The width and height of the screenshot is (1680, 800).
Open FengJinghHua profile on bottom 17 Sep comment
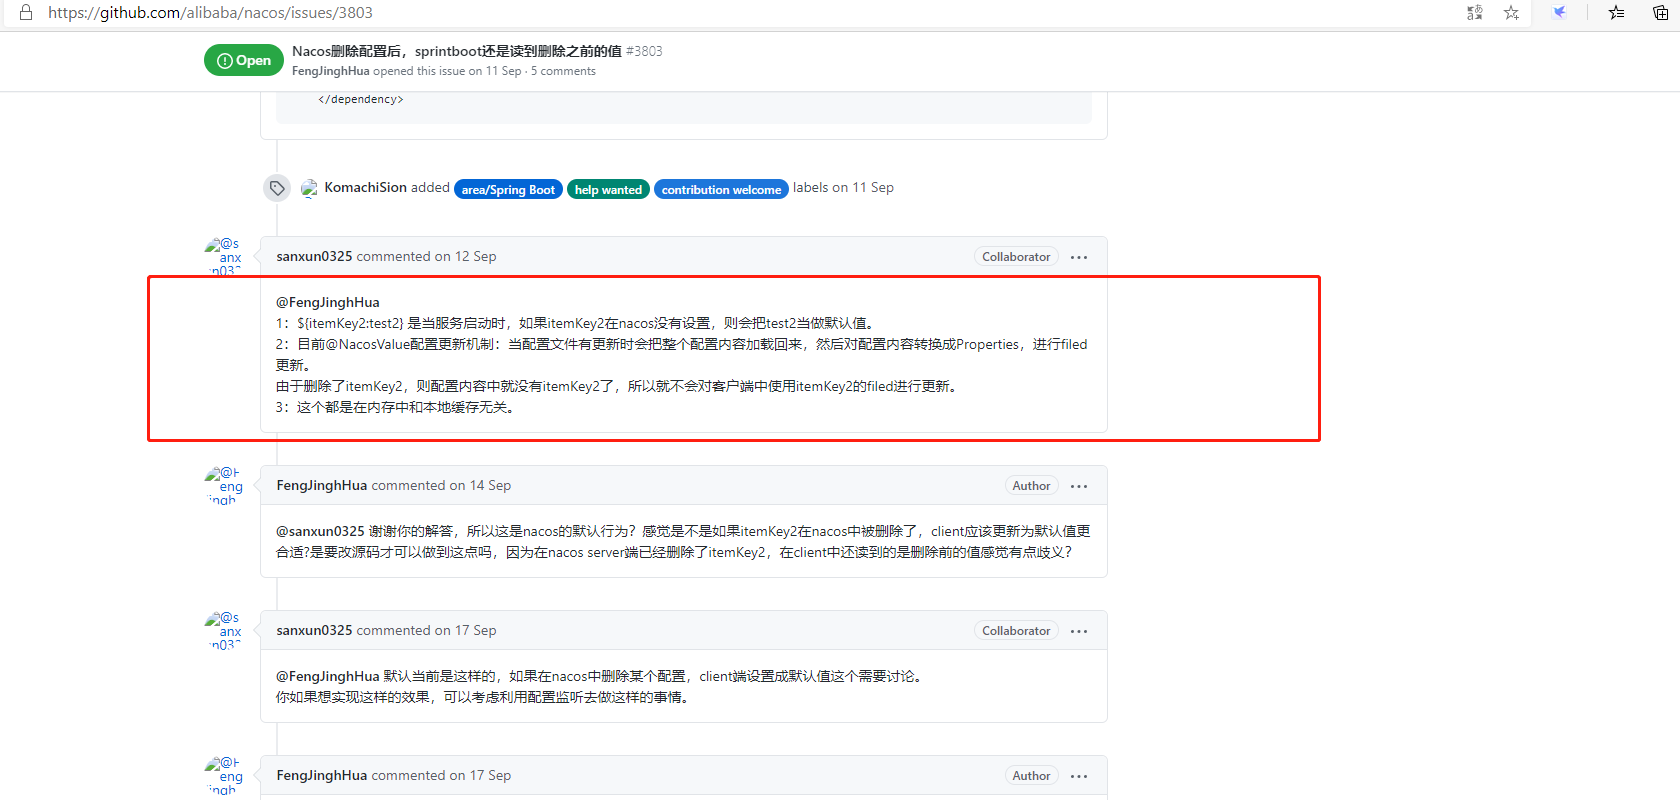(322, 775)
